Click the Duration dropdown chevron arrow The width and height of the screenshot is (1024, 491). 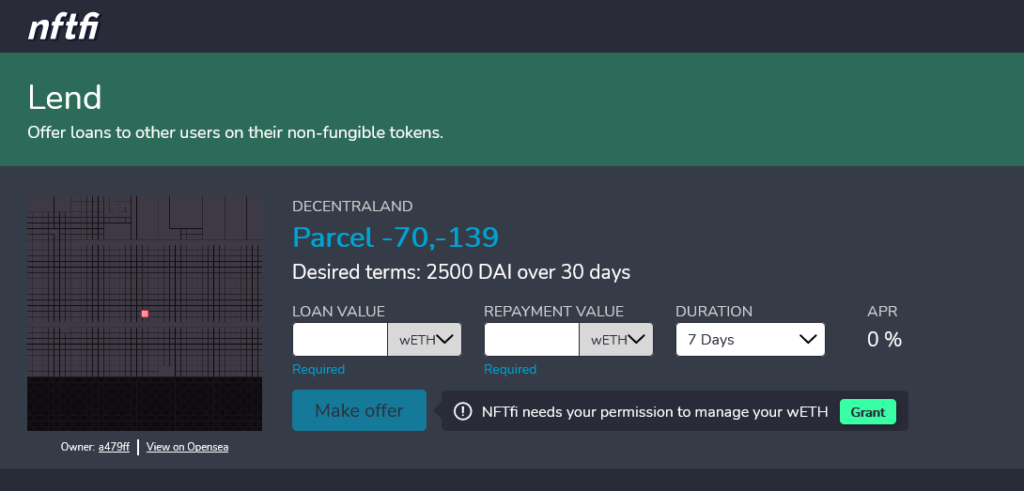click(808, 339)
